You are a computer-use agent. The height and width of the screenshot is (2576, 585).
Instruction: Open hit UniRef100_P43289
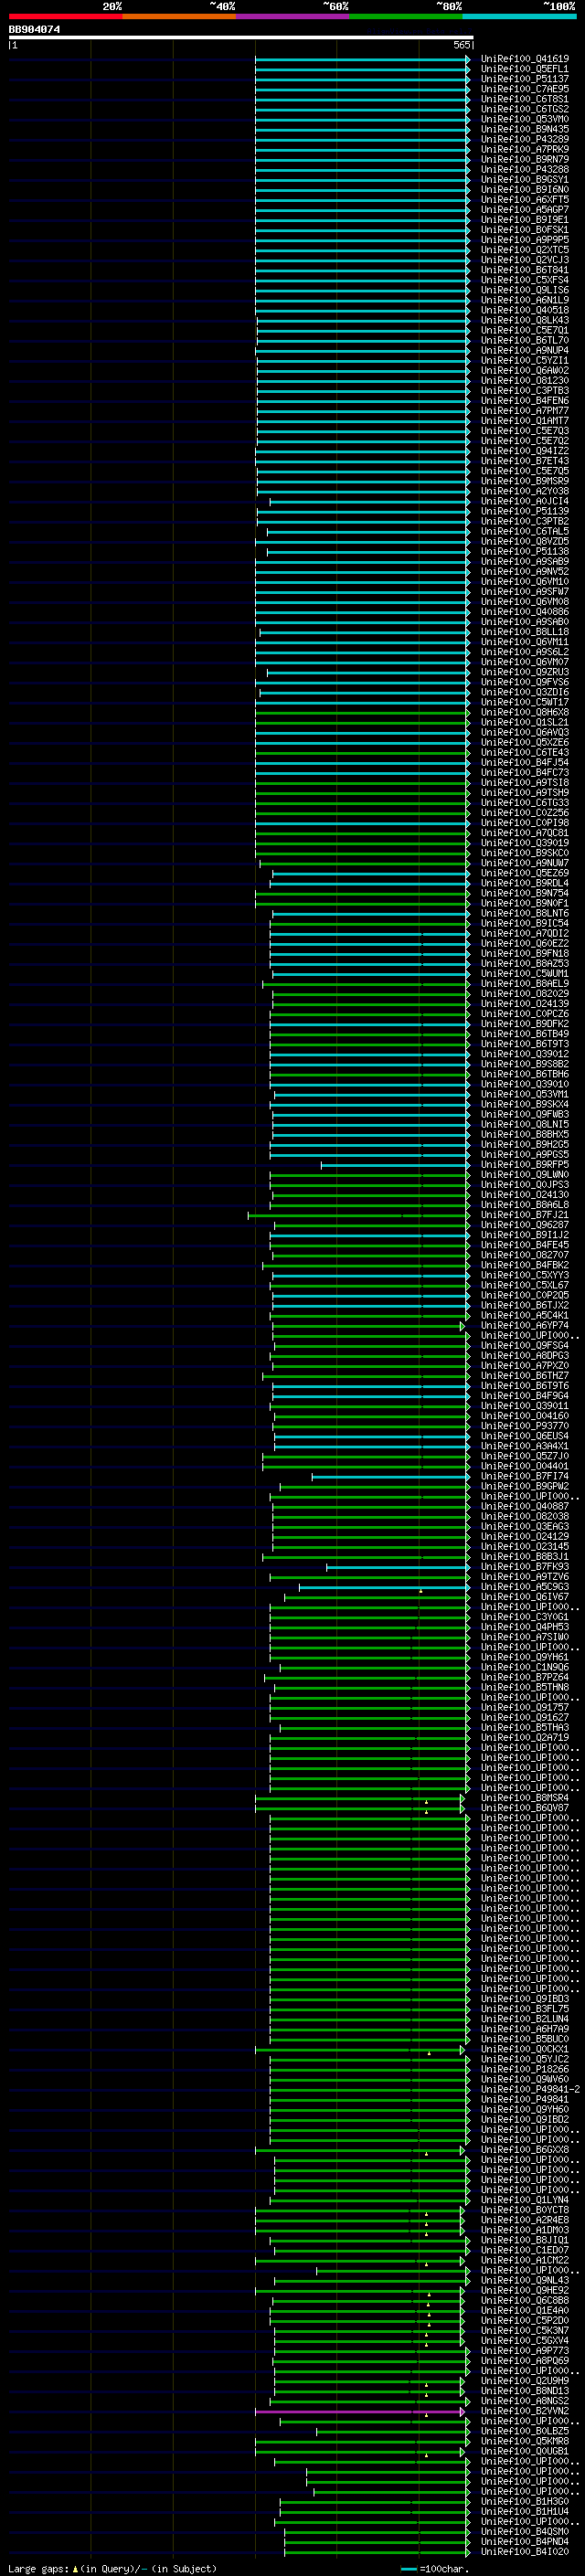click(524, 139)
